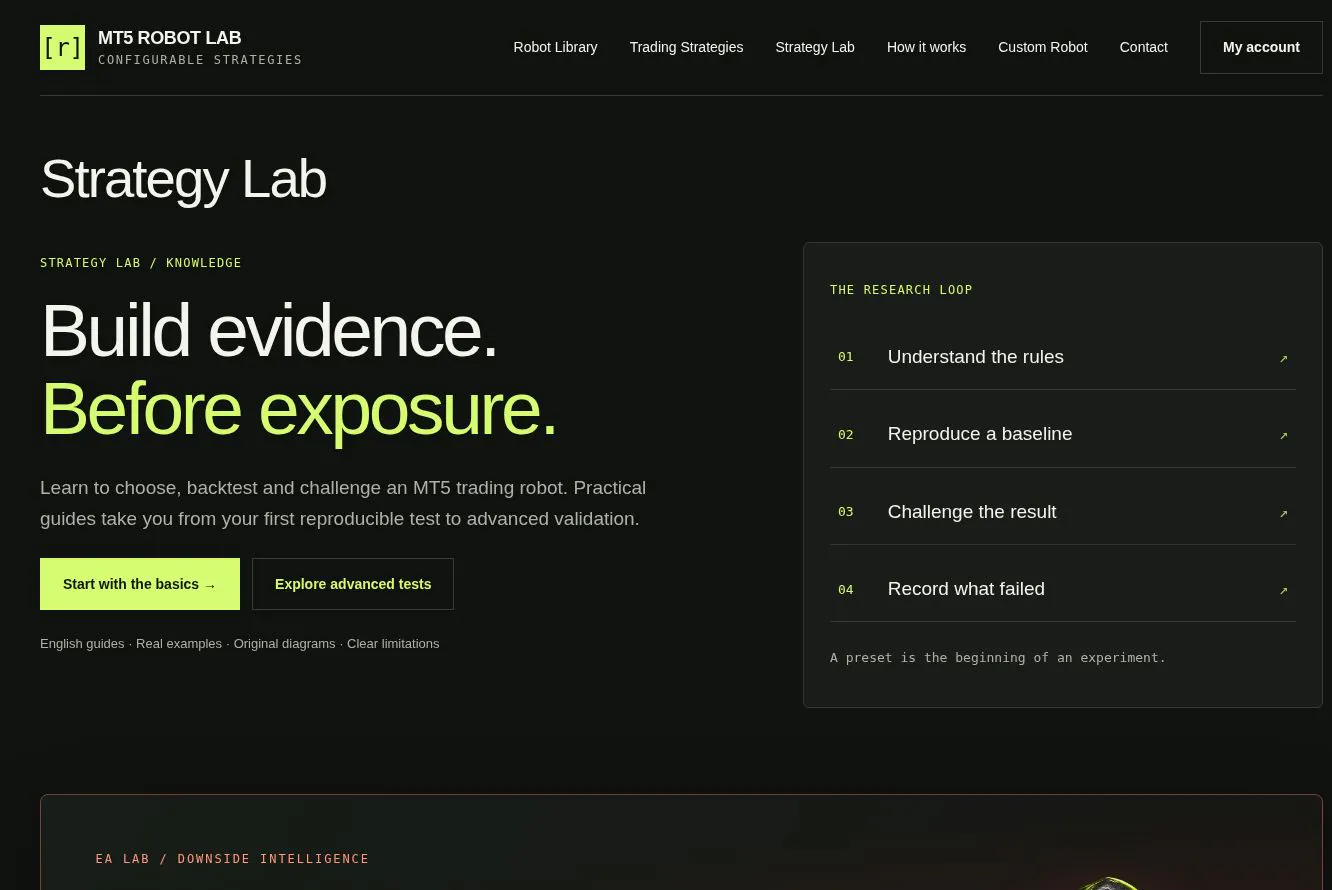Open step 03 Challenge the result
1332x890 pixels.
pos(1063,512)
